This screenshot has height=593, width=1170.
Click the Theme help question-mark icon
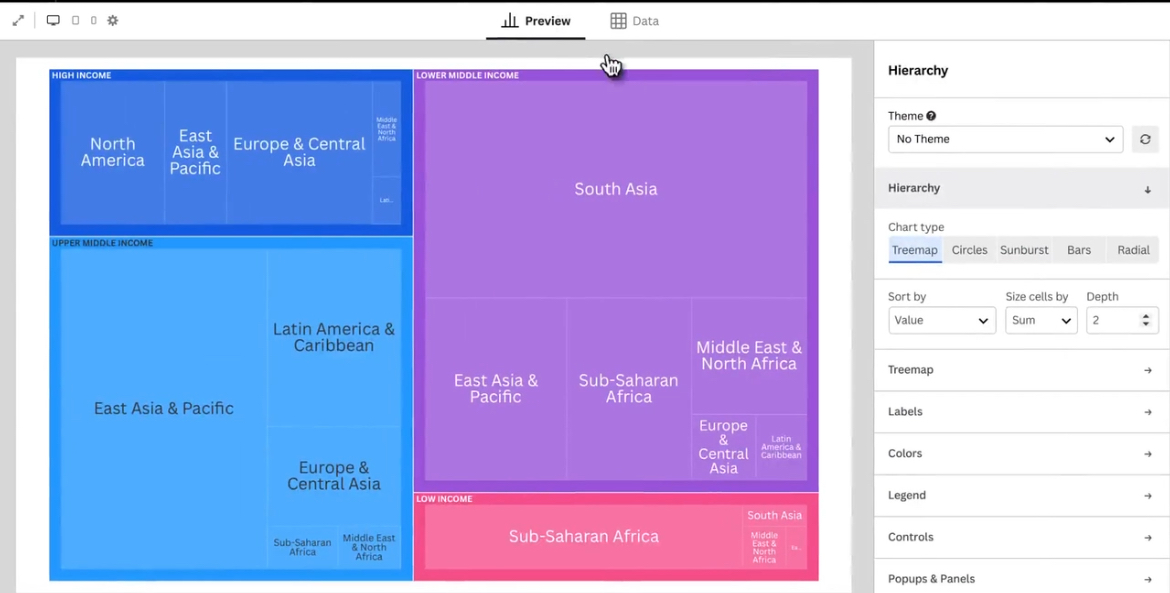pyautogui.click(x=931, y=116)
